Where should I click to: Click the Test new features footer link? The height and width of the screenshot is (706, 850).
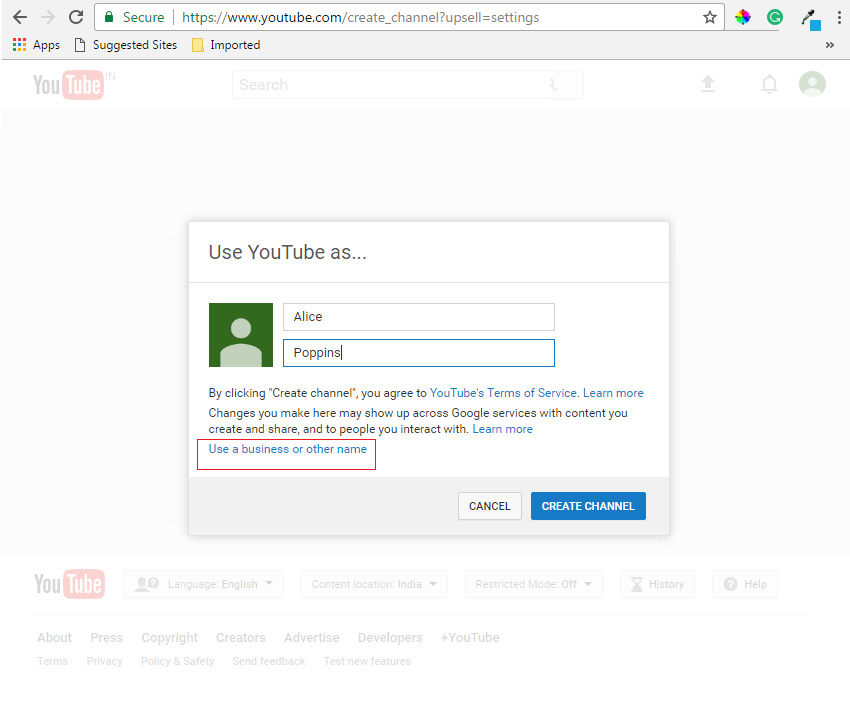pos(367,661)
